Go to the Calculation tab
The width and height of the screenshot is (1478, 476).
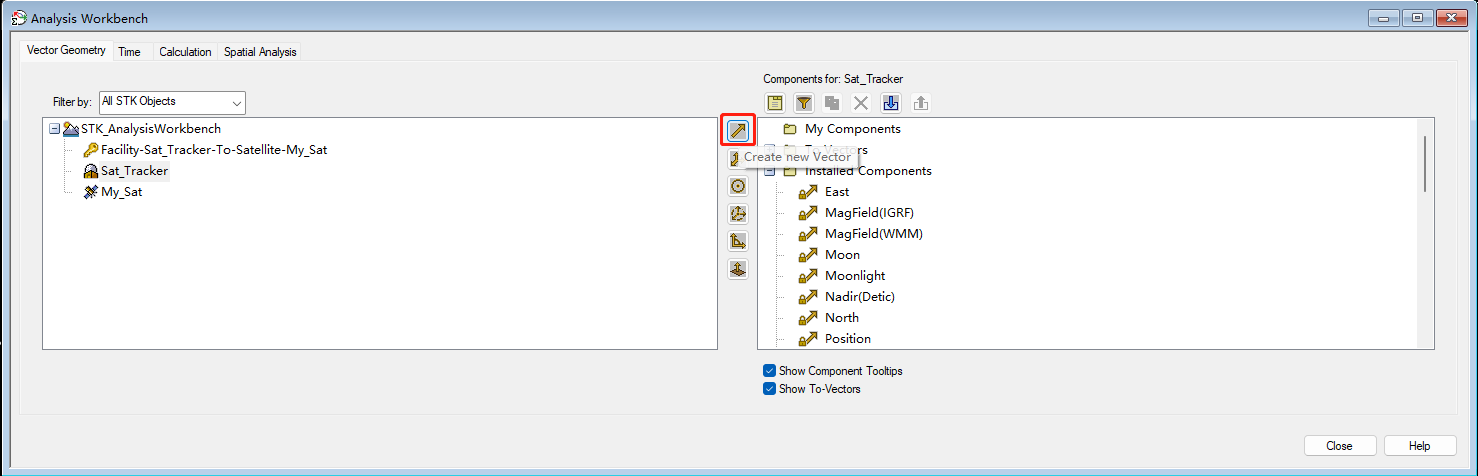coord(185,52)
